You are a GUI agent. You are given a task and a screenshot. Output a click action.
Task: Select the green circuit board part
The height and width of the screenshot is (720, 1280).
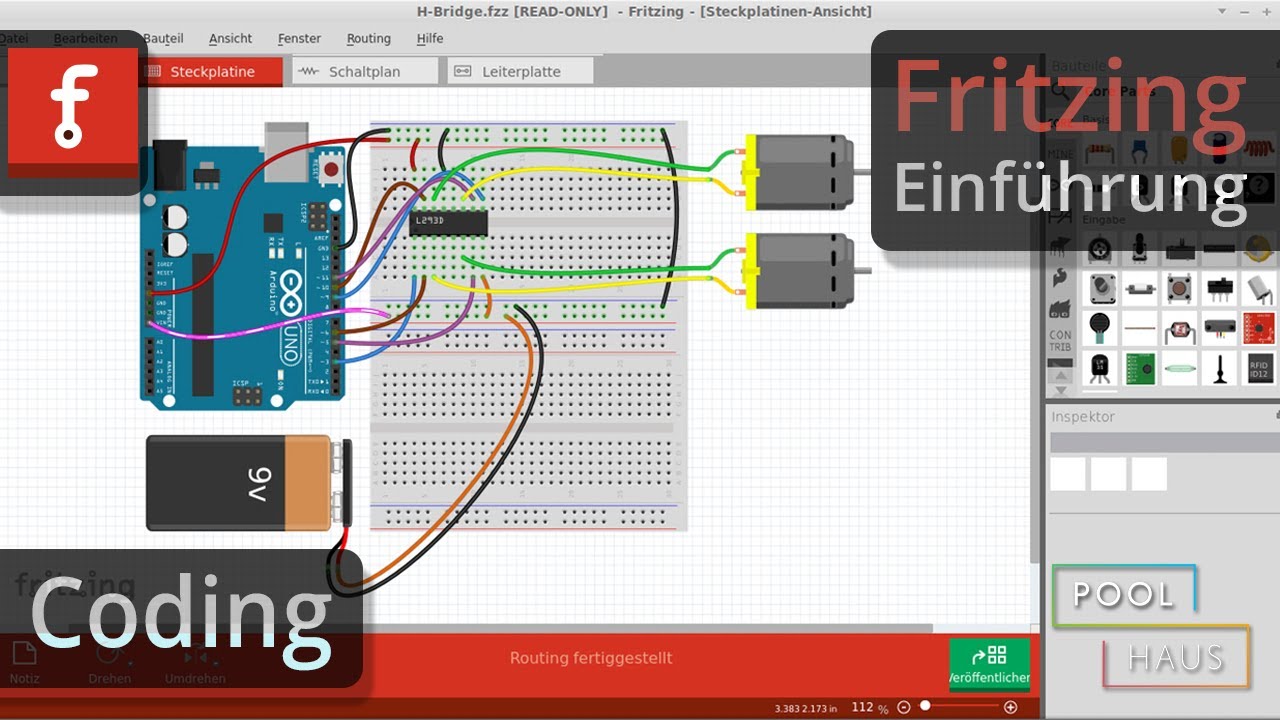click(x=1140, y=367)
